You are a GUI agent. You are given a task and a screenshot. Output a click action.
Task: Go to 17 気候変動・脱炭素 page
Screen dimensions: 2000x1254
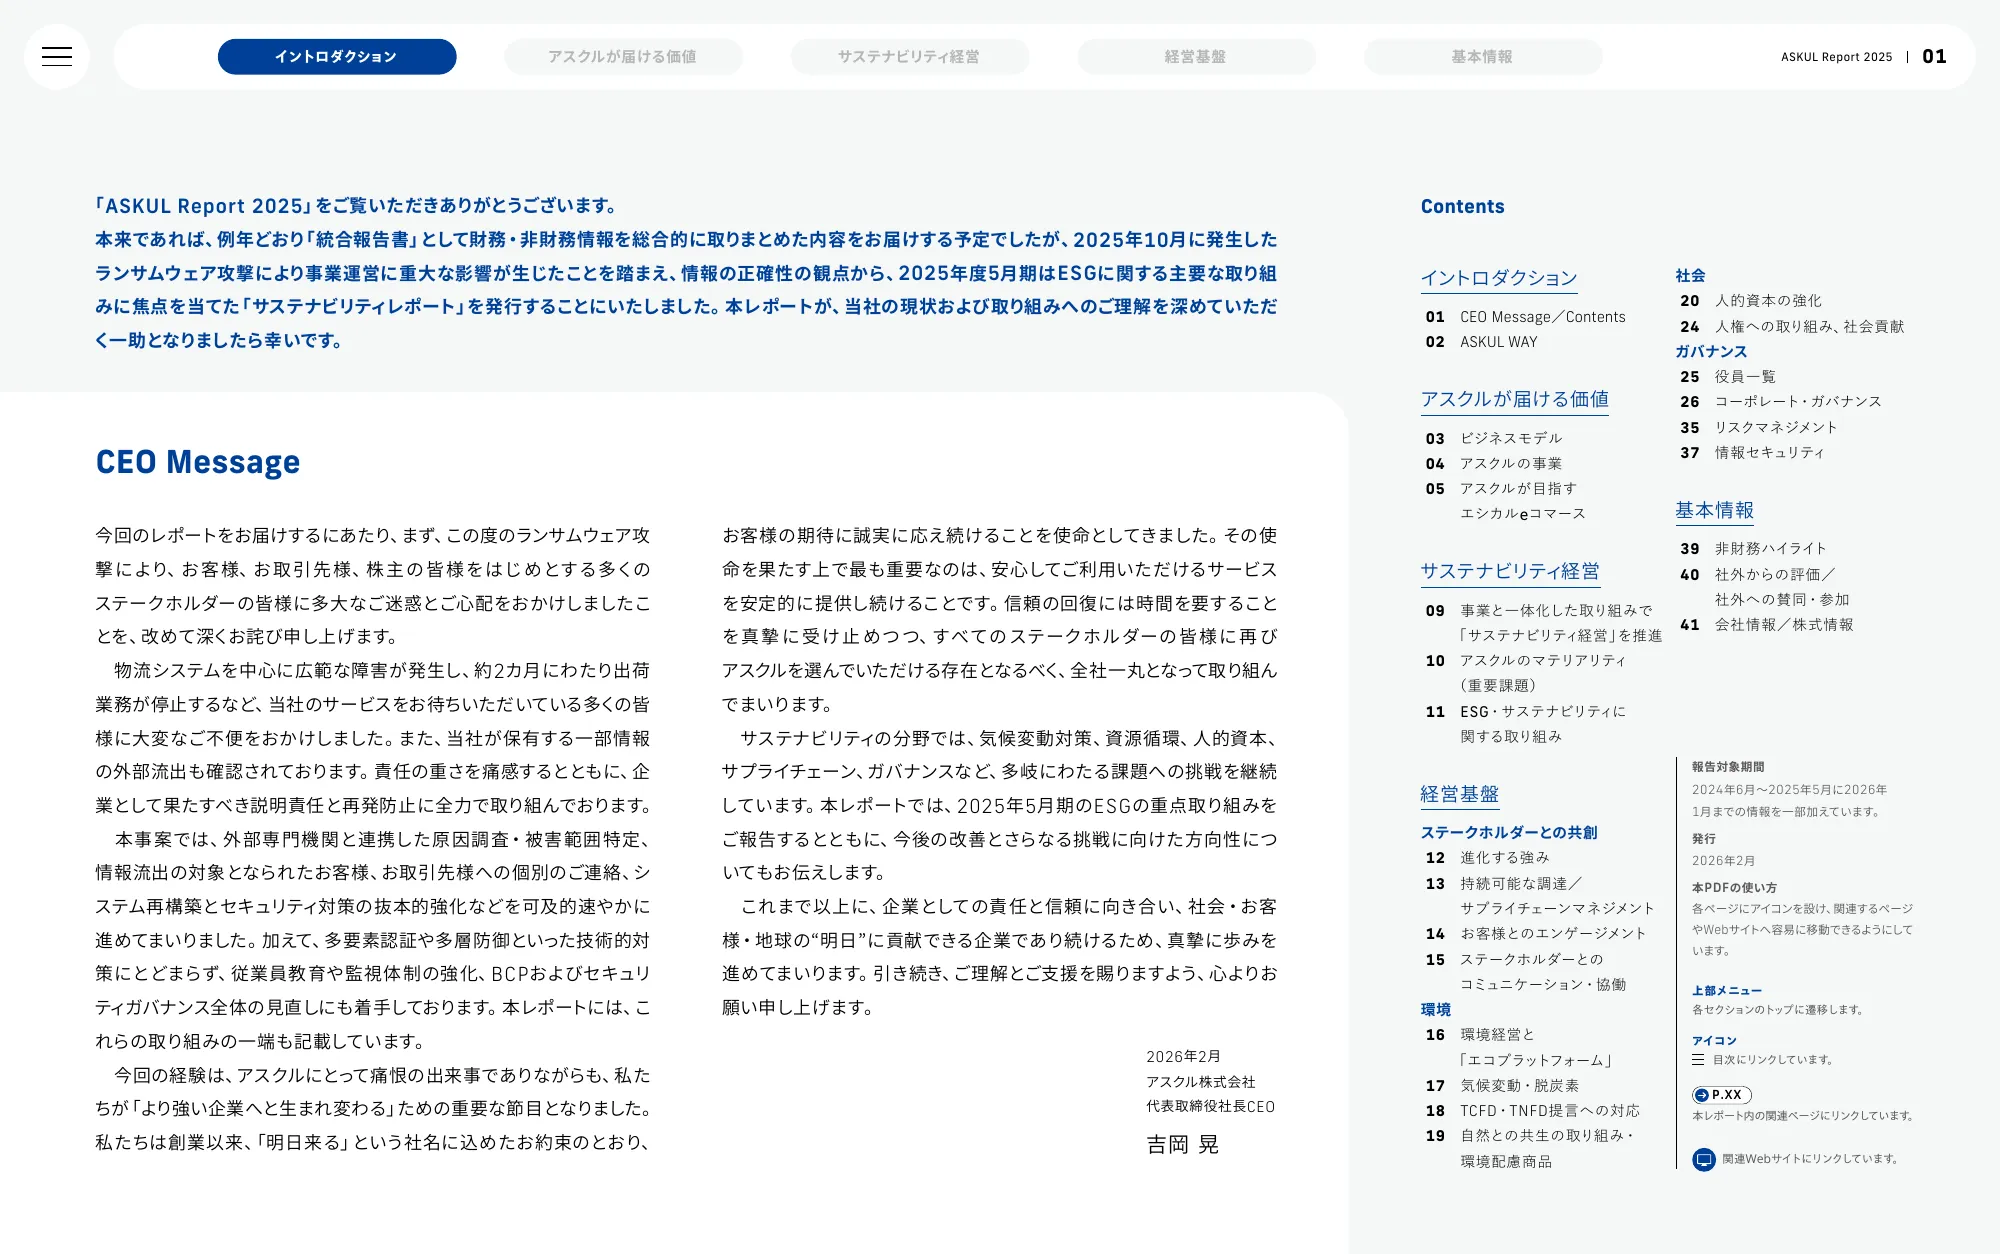pyautogui.click(x=1503, y=1086)
